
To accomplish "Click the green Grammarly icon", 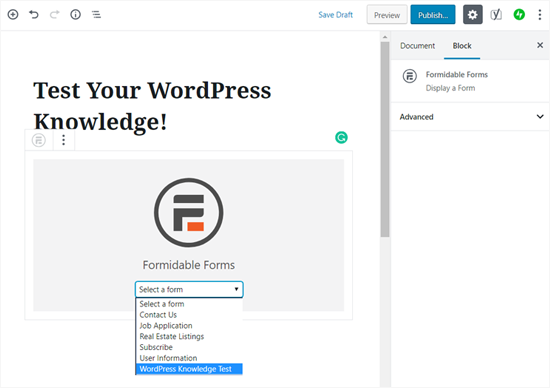I will [x=341, y=138].
